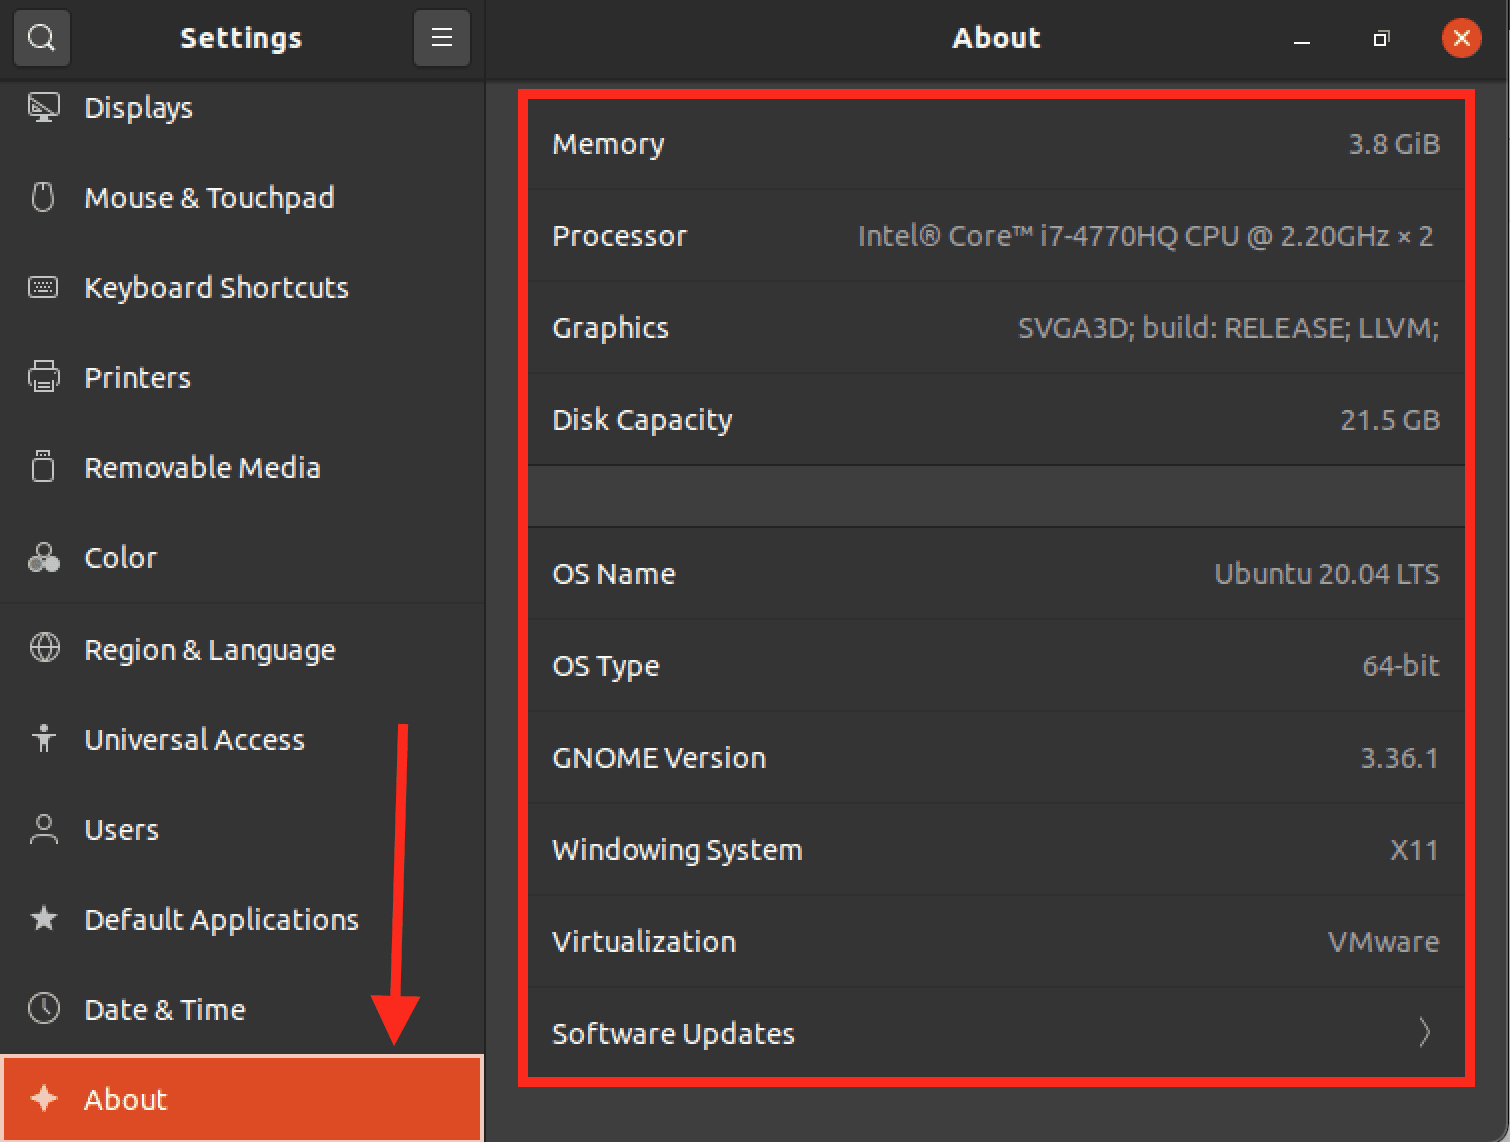Viewport: 1510px width, 1142px height.
Task: Click the Date & Time clock icon
Action: 44,1008
